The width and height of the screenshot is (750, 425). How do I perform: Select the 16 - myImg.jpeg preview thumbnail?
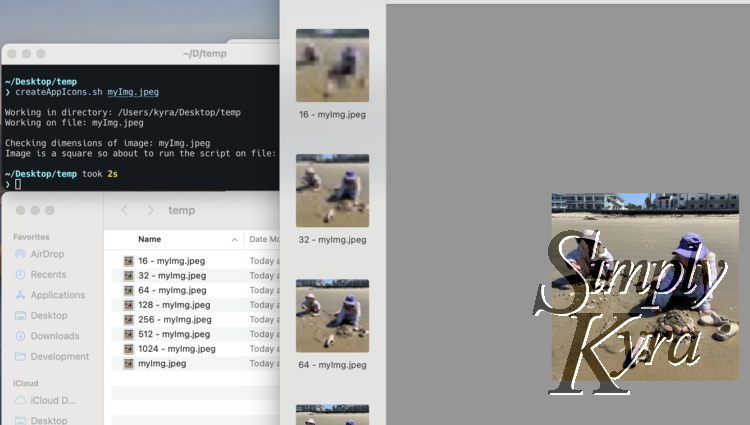pos(332,65)
